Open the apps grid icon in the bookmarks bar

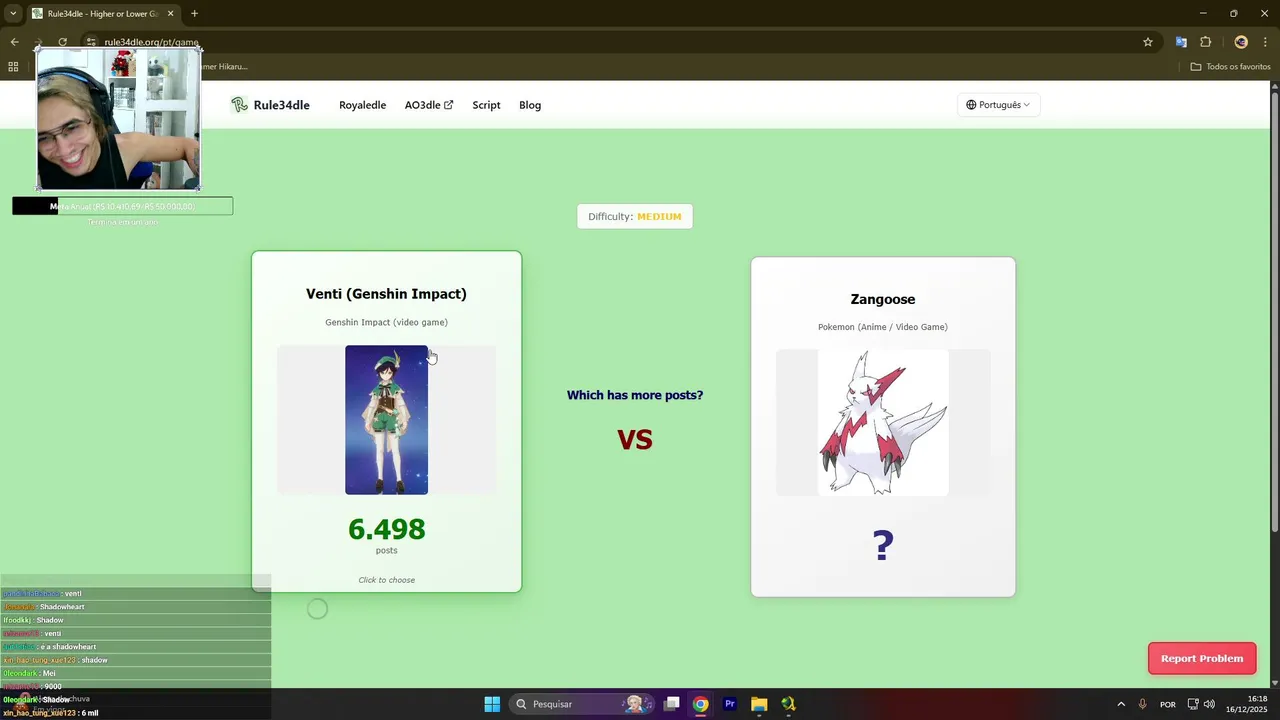point(13,67)
